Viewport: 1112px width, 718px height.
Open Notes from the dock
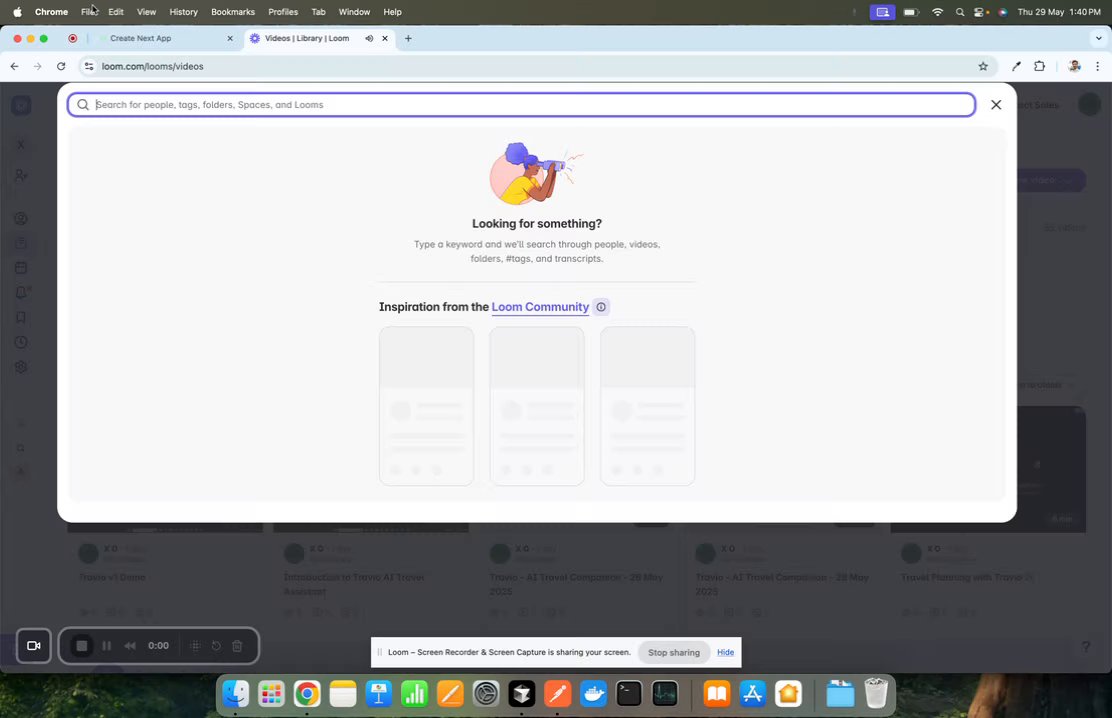343,694
